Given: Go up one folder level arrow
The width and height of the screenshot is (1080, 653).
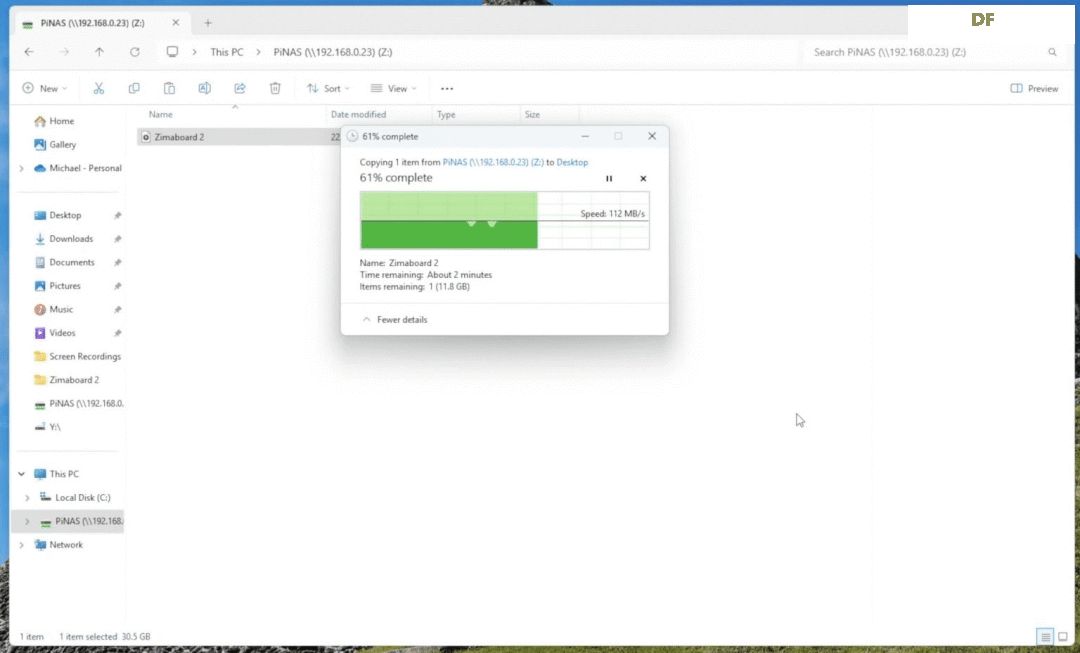Looking at the screenshot, I should [99, 52].
